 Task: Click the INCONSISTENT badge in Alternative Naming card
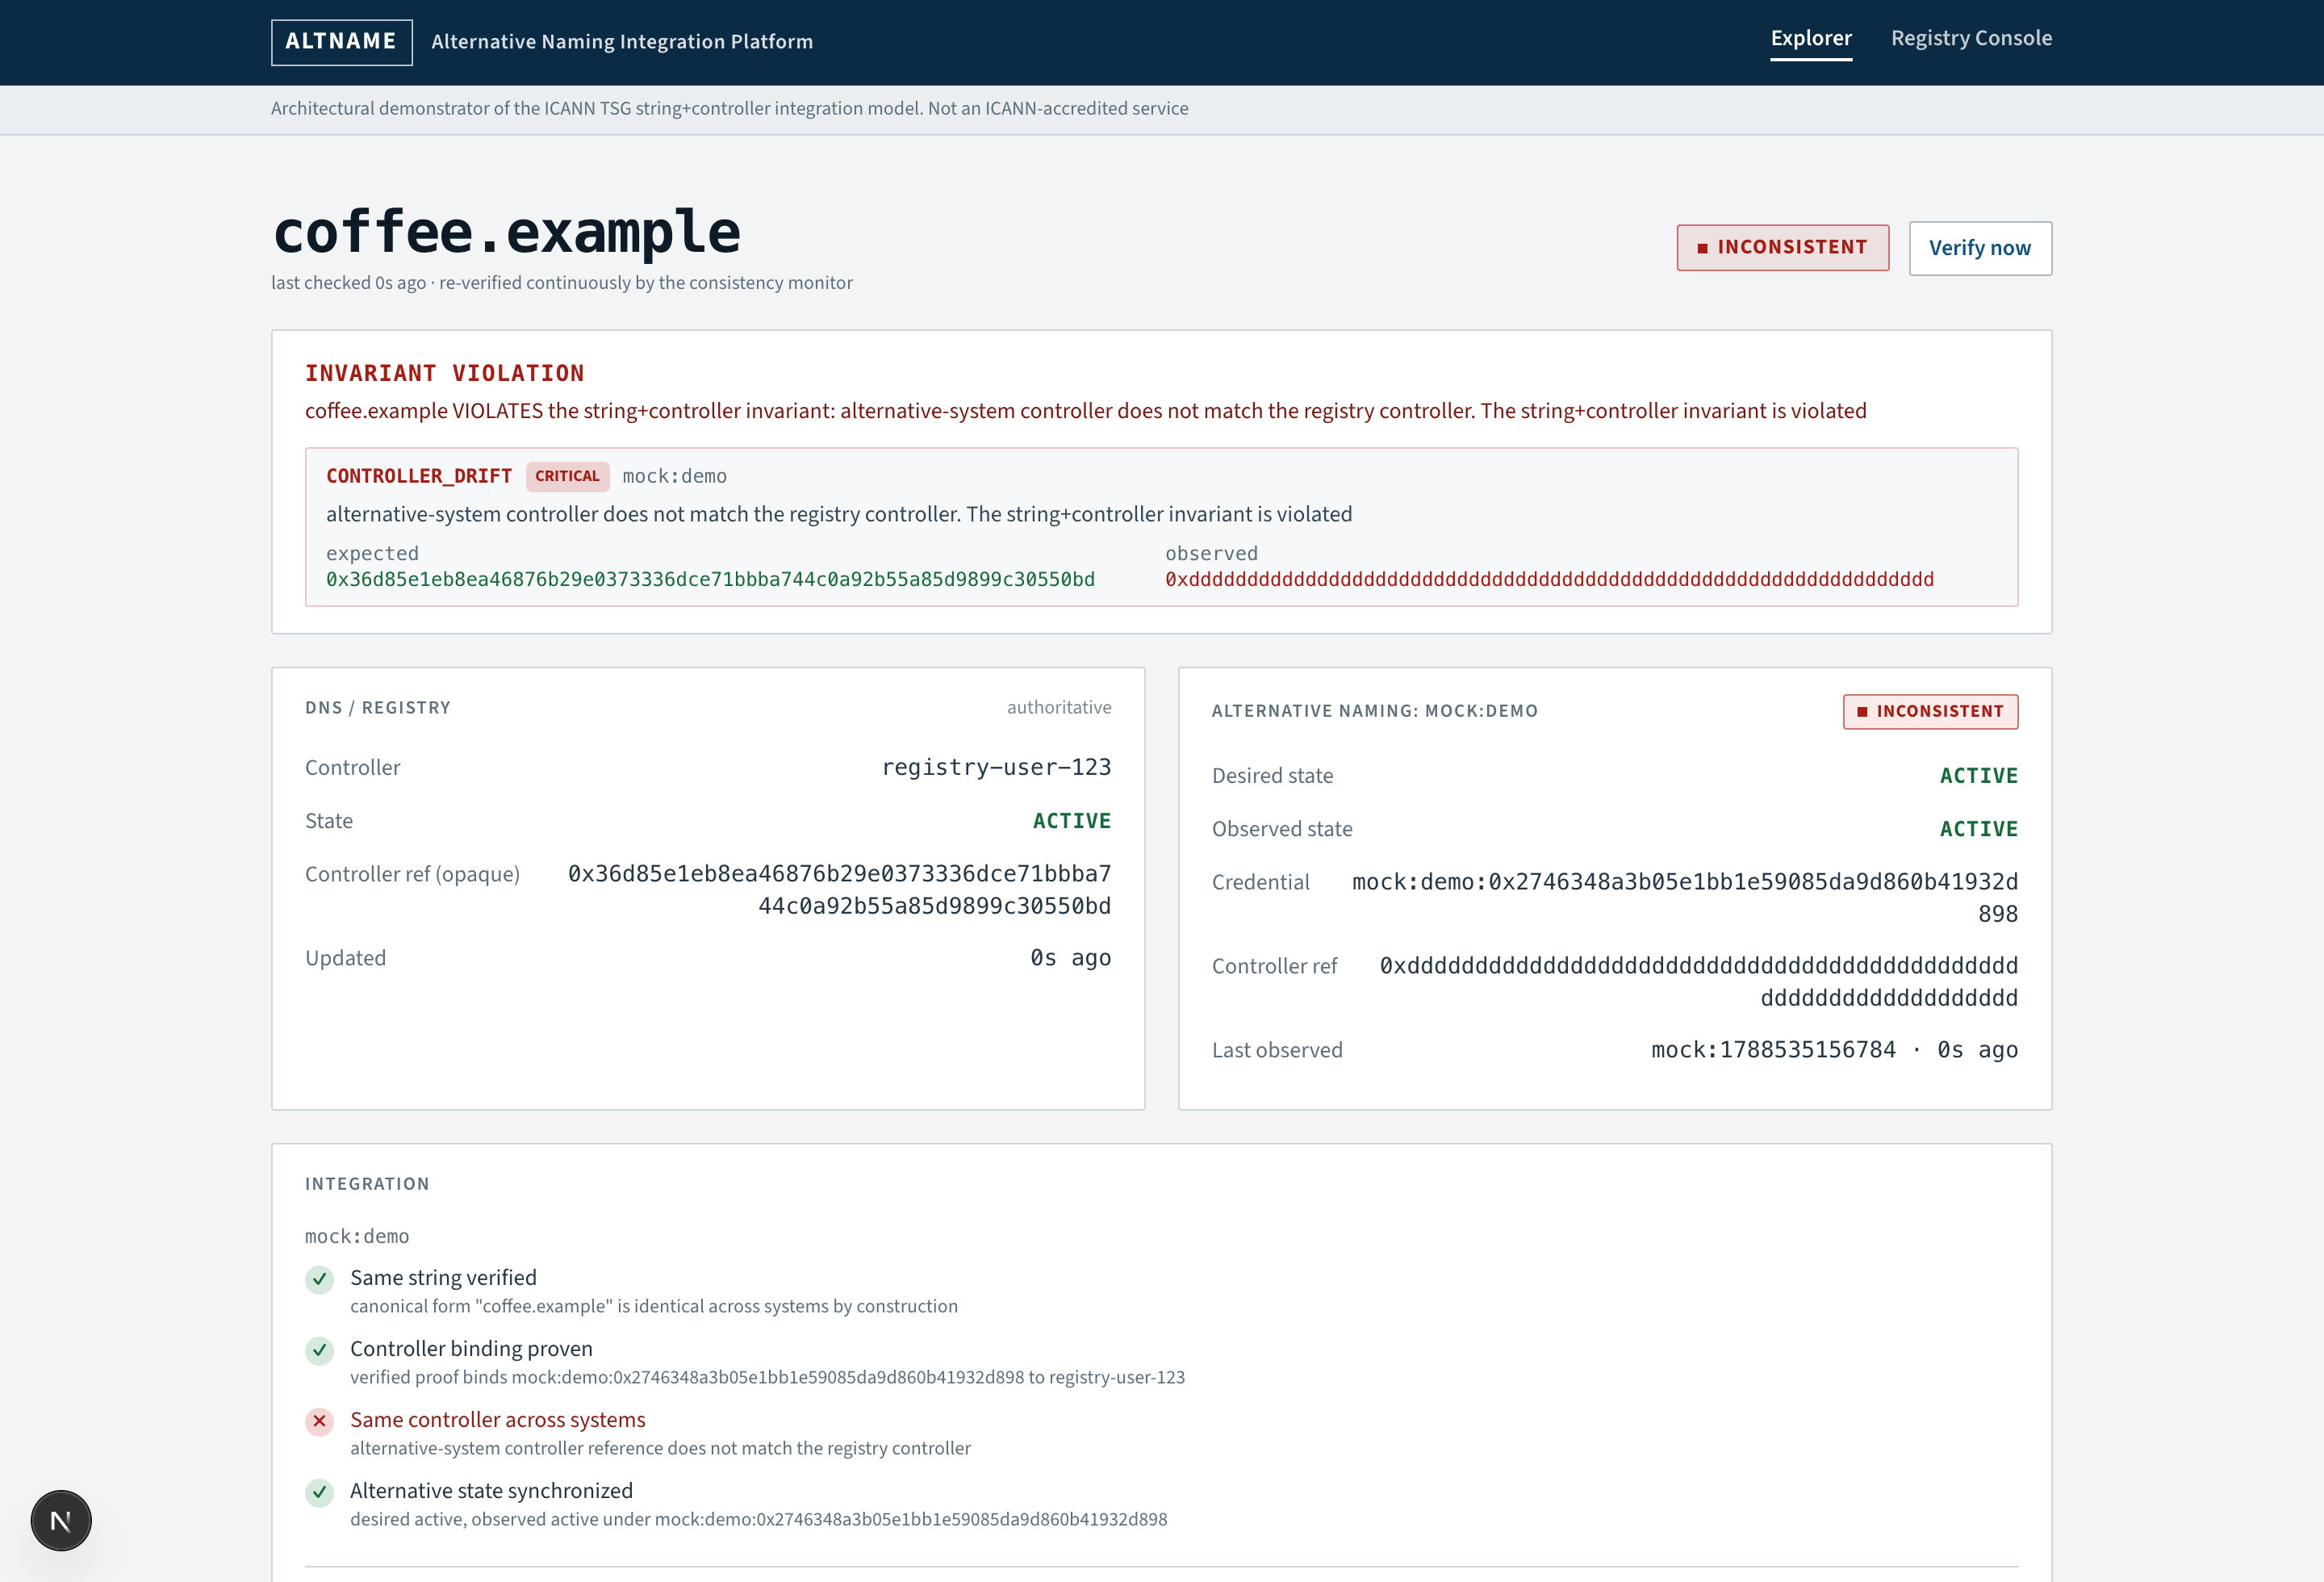pyautogui.click(x=1930, y=711)
